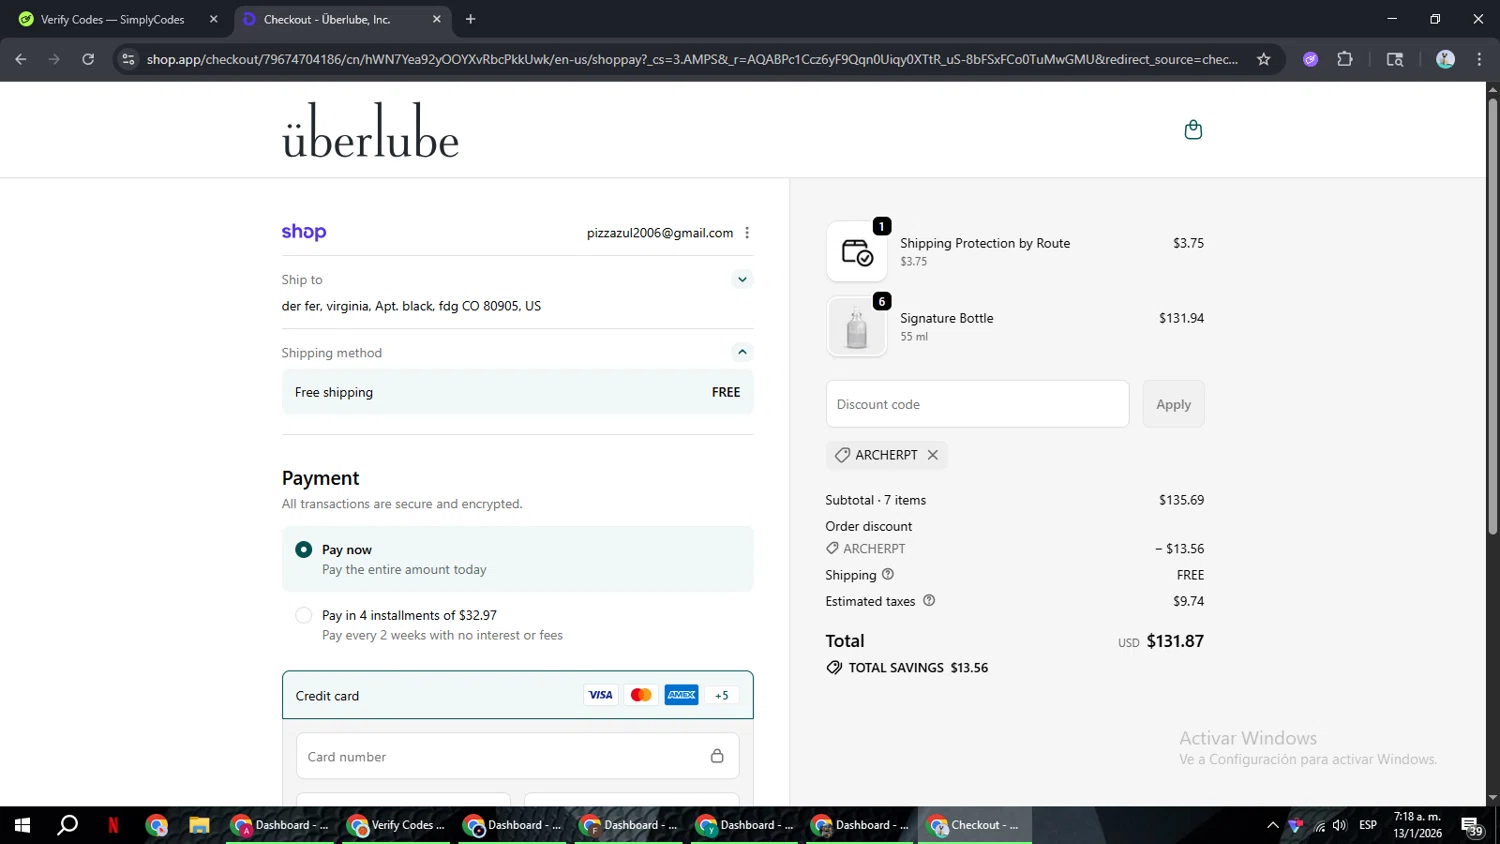
Task: Open a new browser tab
Action: (470, 19)
